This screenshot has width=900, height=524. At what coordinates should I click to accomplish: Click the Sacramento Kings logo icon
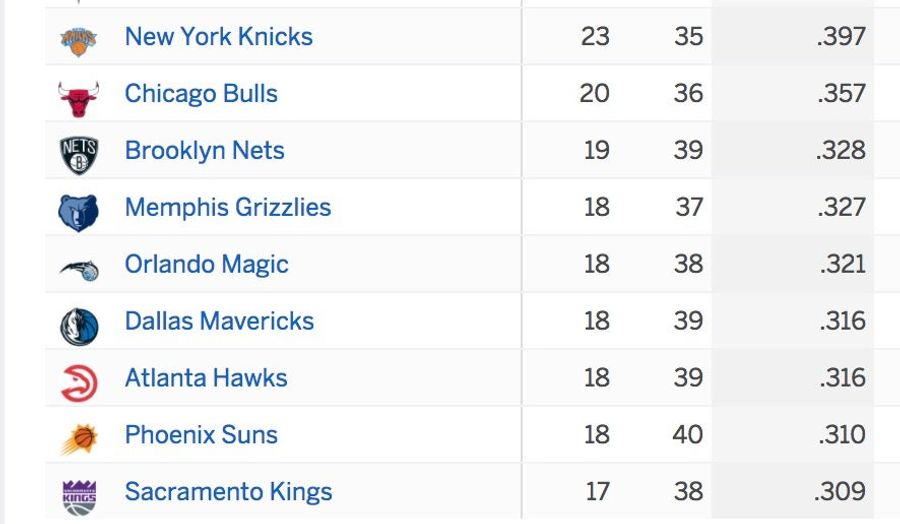click(79, 498)
